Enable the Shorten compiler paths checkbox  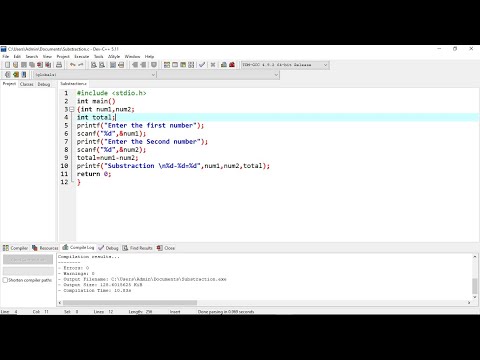point(5,280)
